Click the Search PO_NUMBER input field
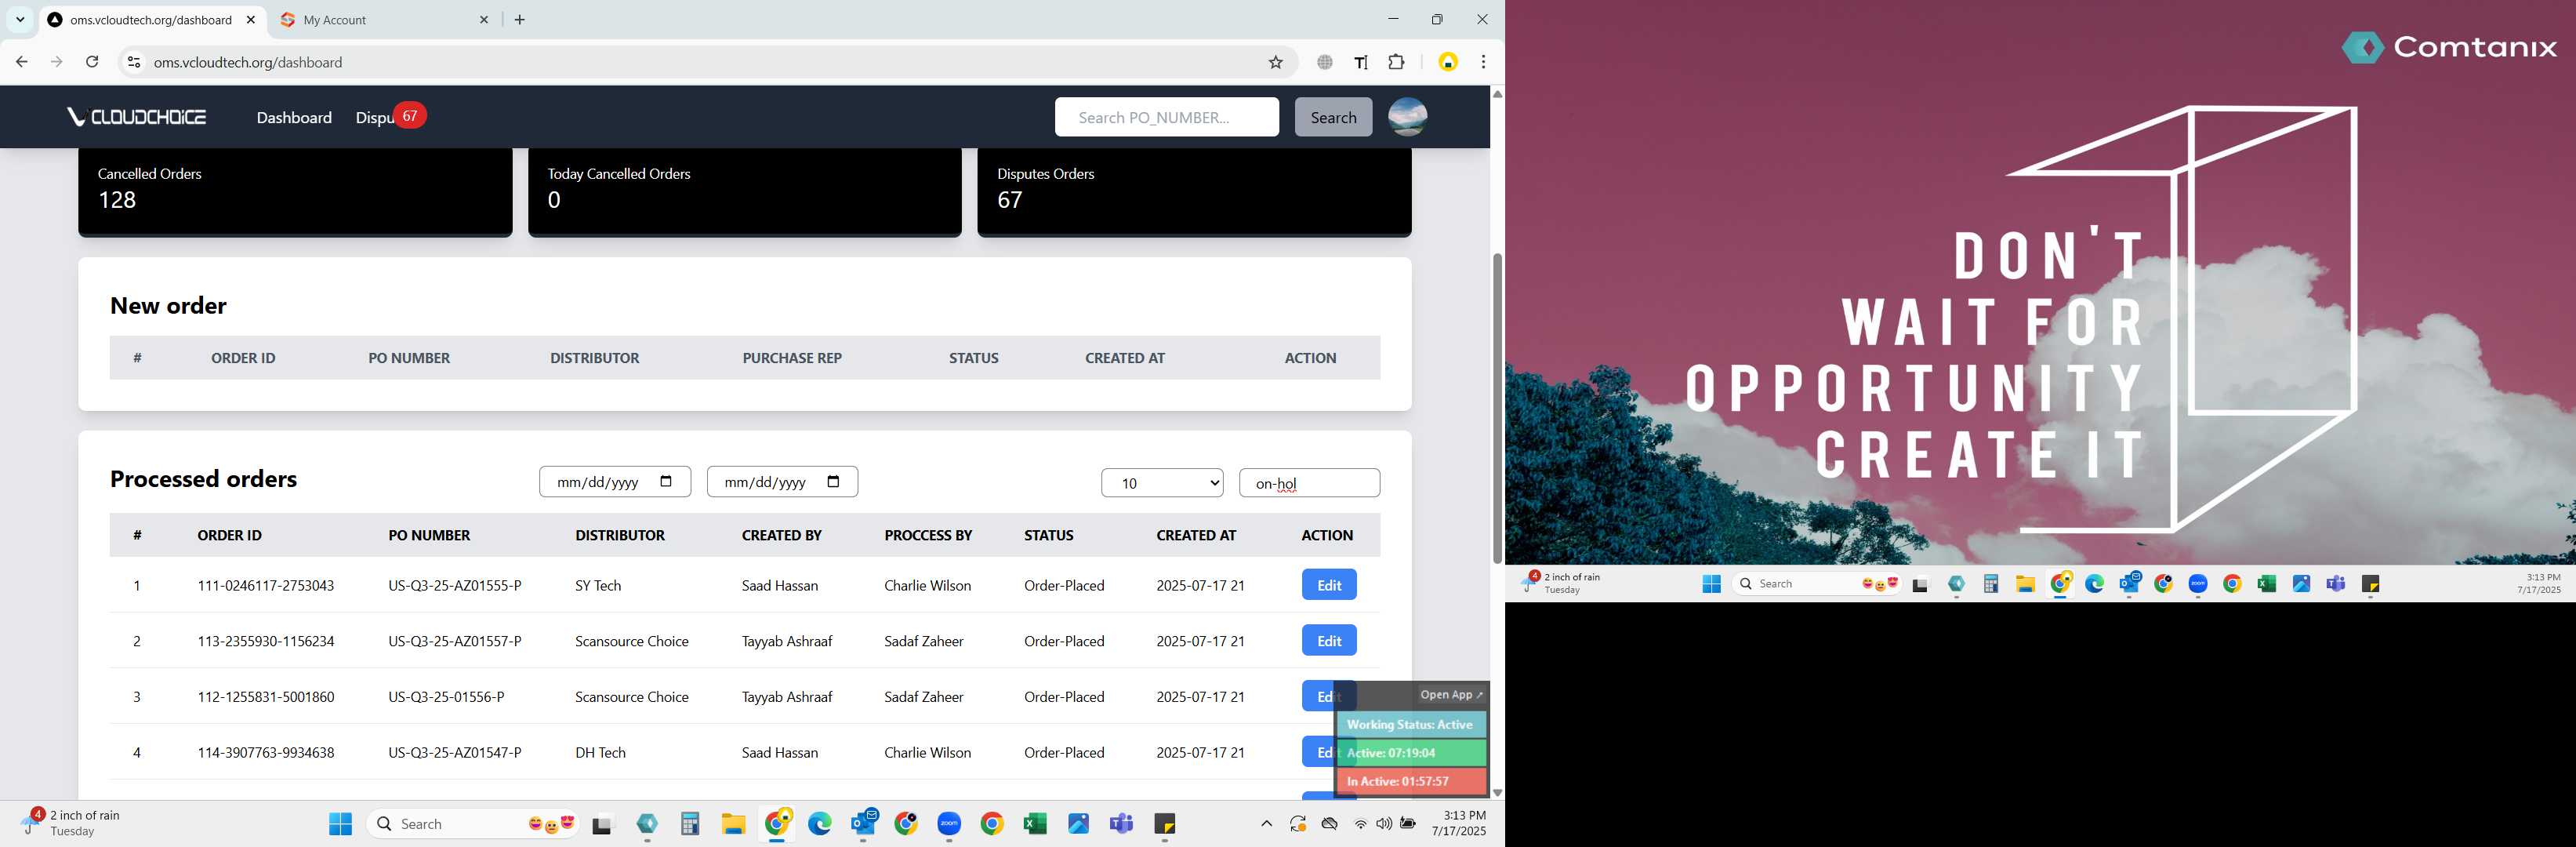 coord(1166,117)
